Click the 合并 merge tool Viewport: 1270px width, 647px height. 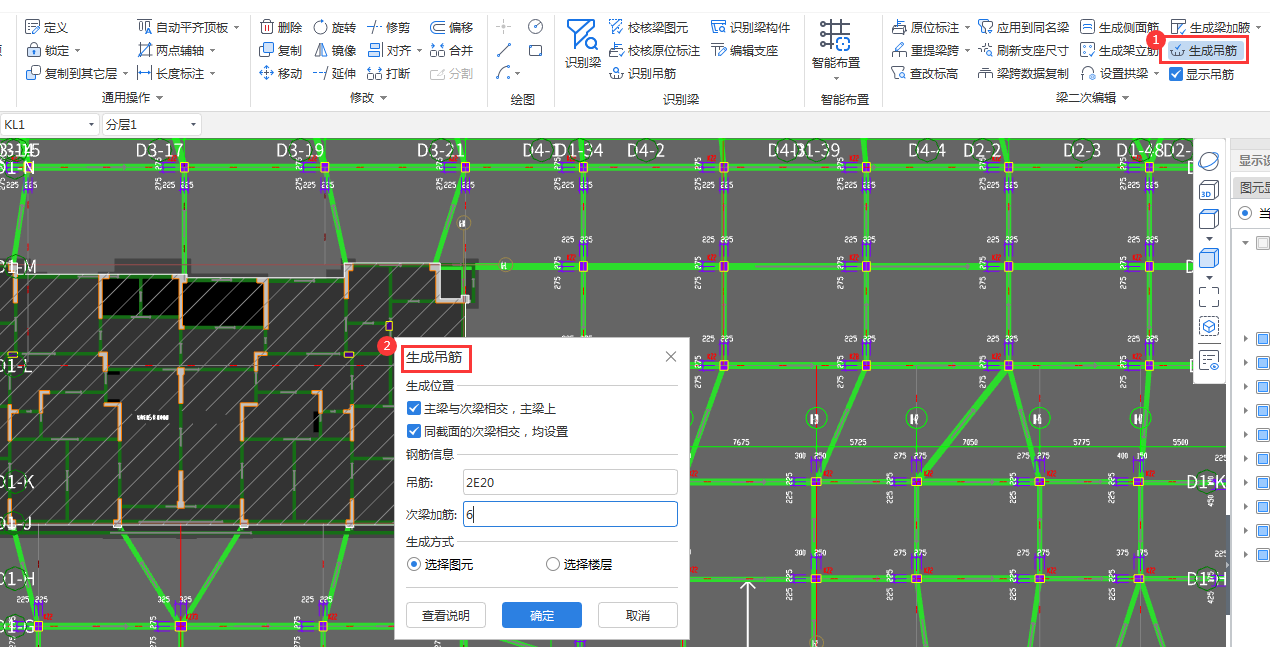[451, 50]
